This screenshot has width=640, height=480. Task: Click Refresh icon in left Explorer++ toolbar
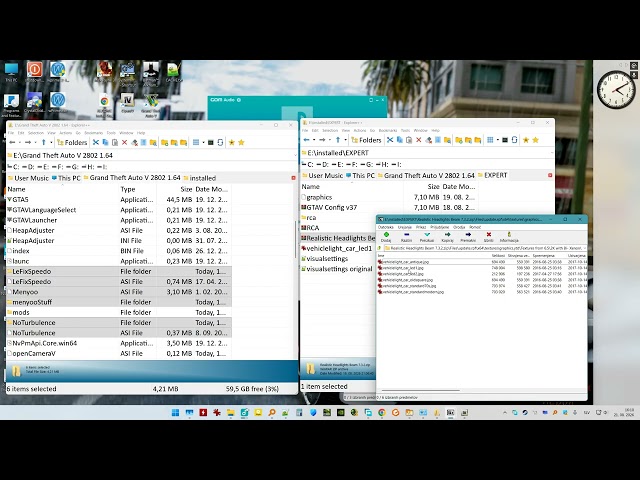(220, 142)
